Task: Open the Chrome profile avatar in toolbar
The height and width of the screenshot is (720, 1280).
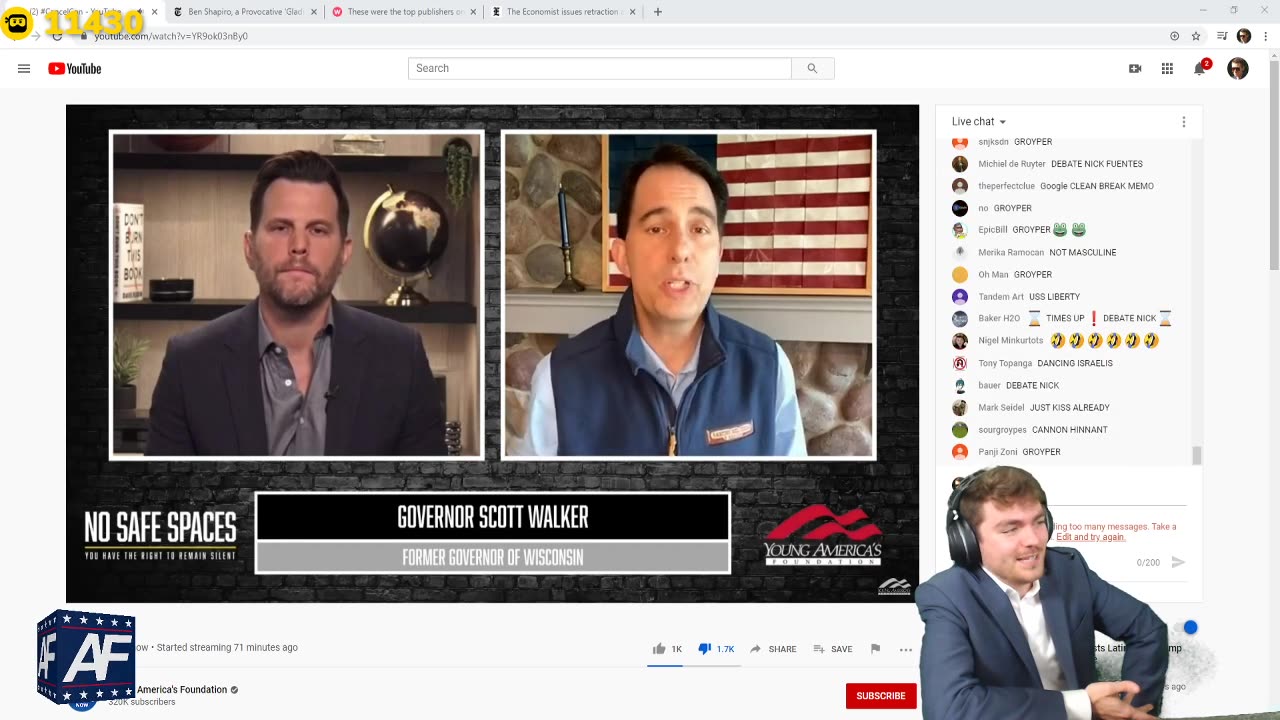Action: click(1244, 36)
